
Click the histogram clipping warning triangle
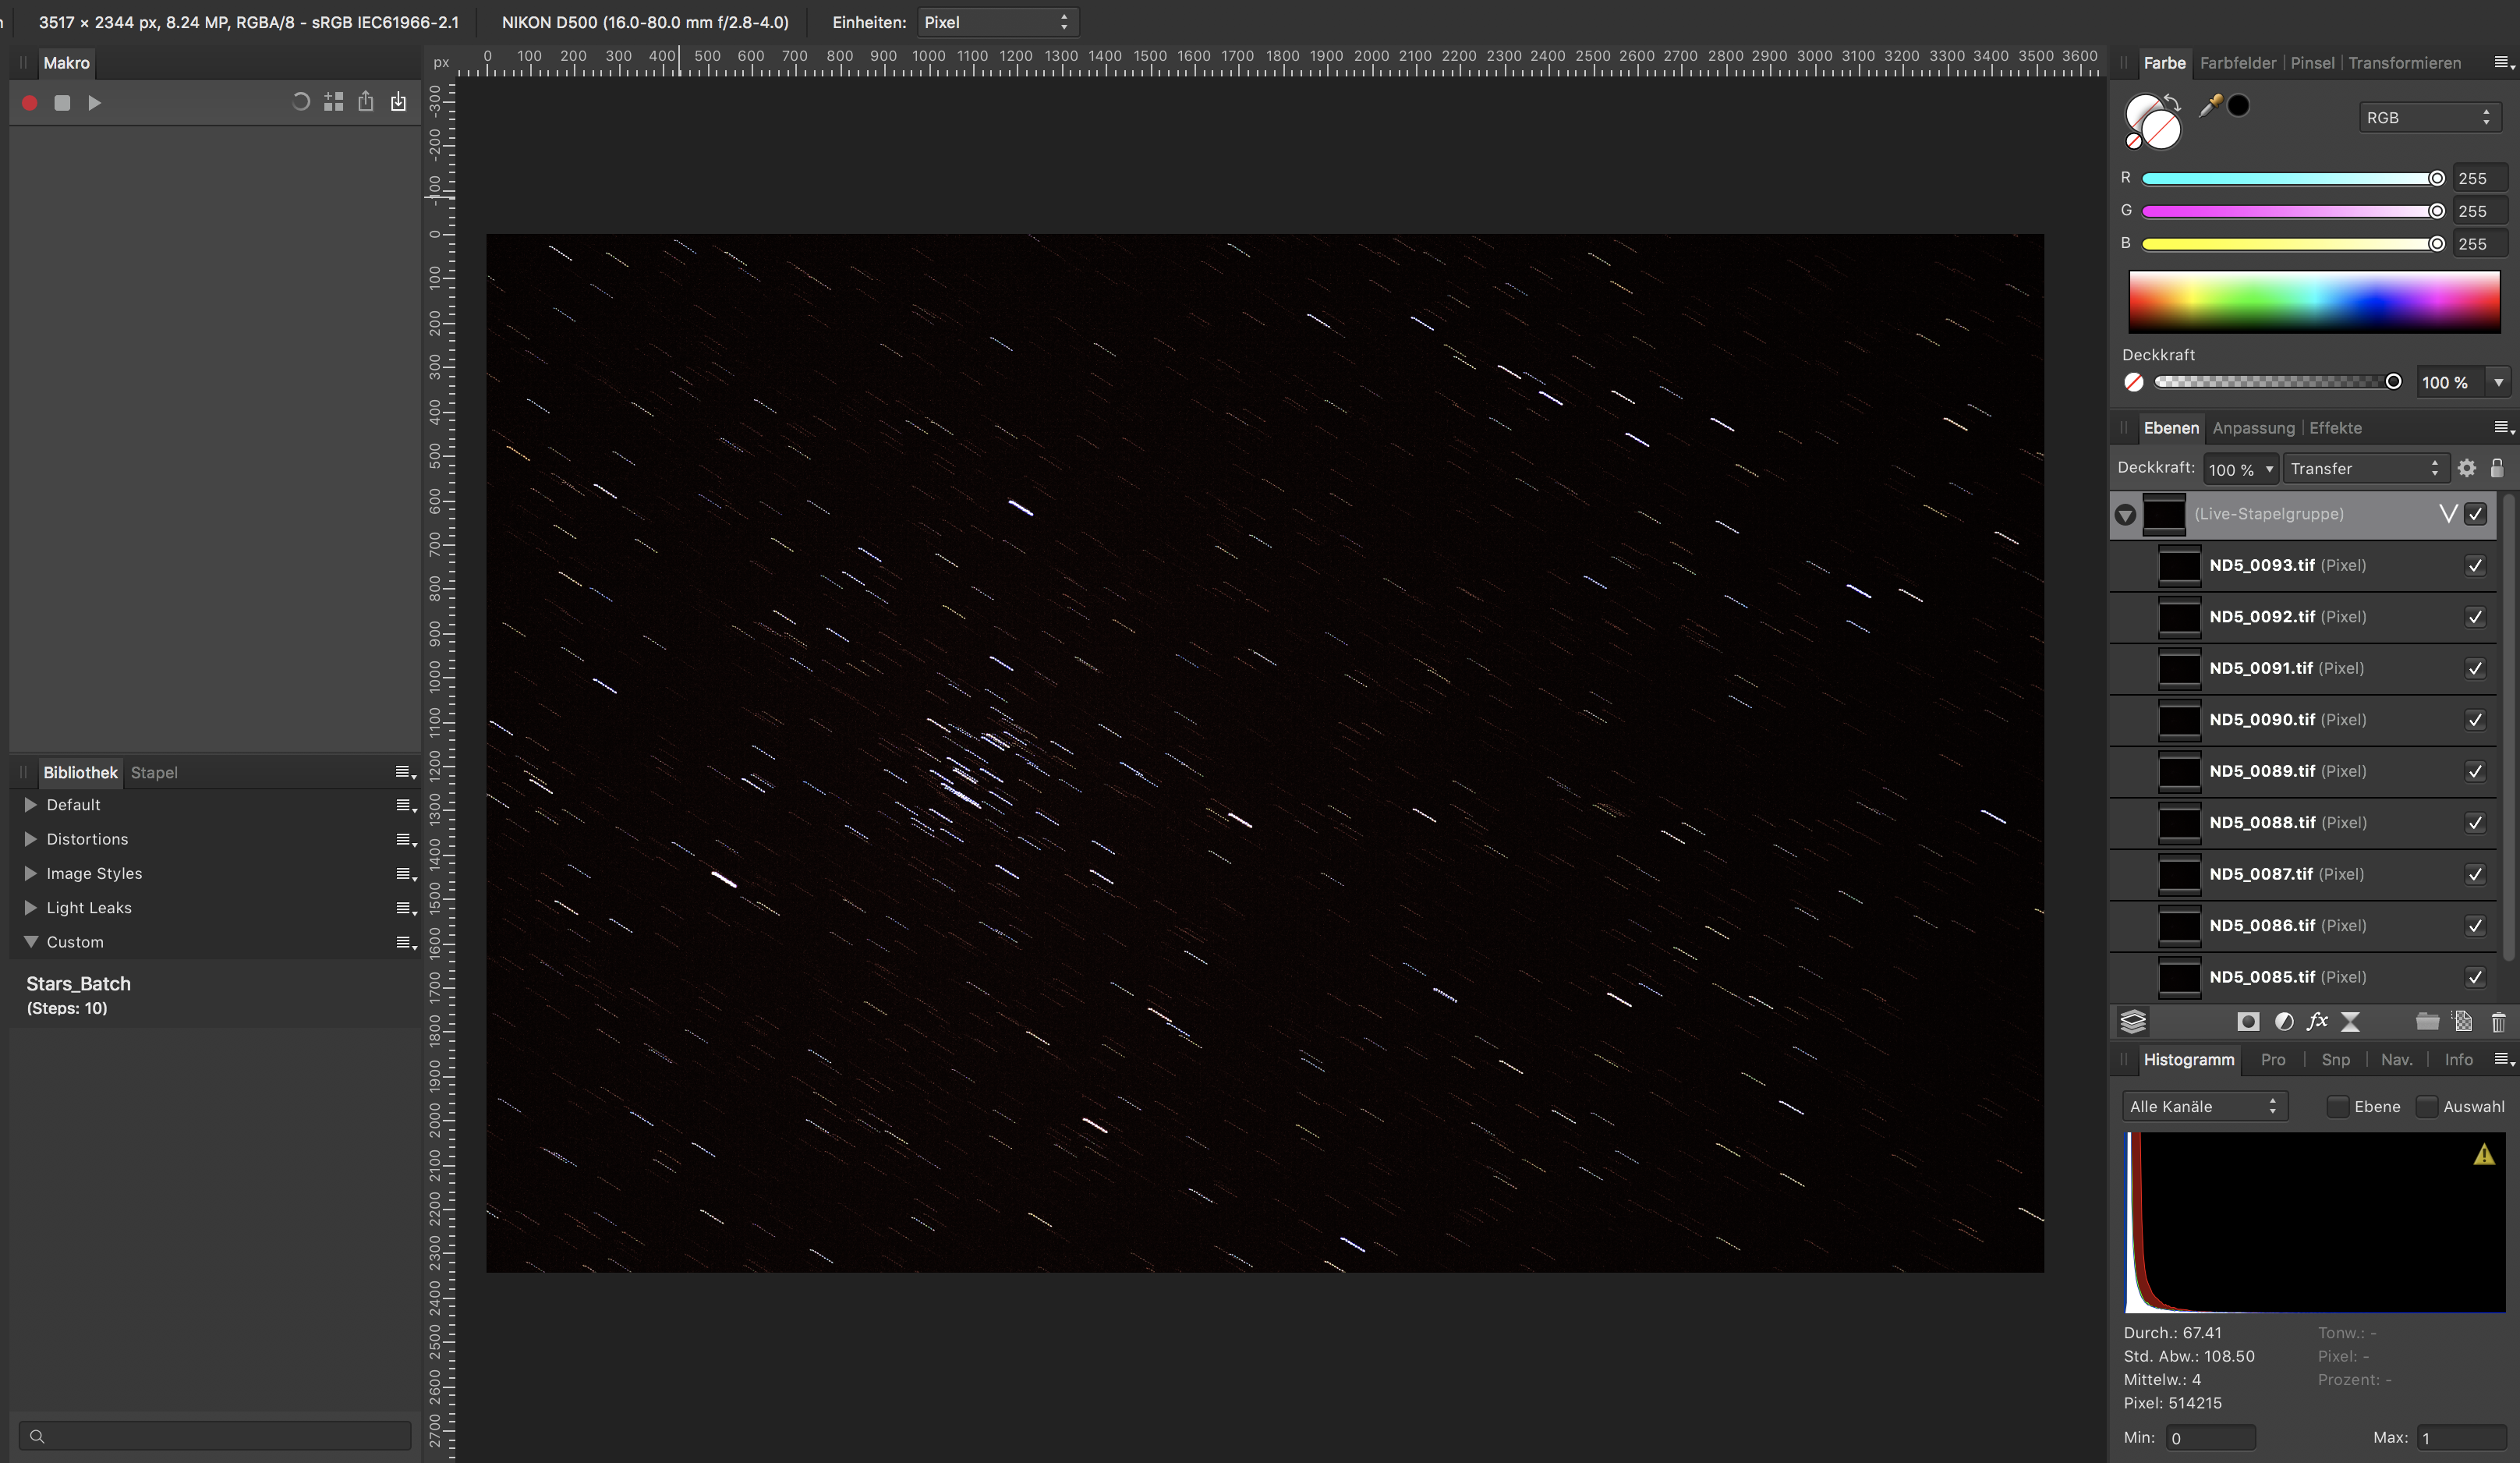click(x=2484, y=1155)
